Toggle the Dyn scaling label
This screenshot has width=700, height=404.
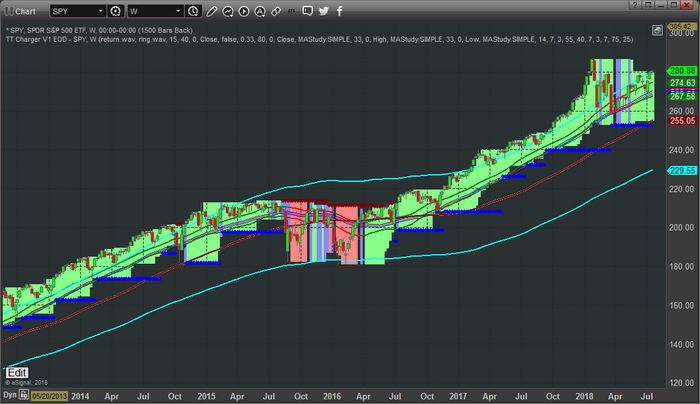pyautogui.click(x=12, y=396)
